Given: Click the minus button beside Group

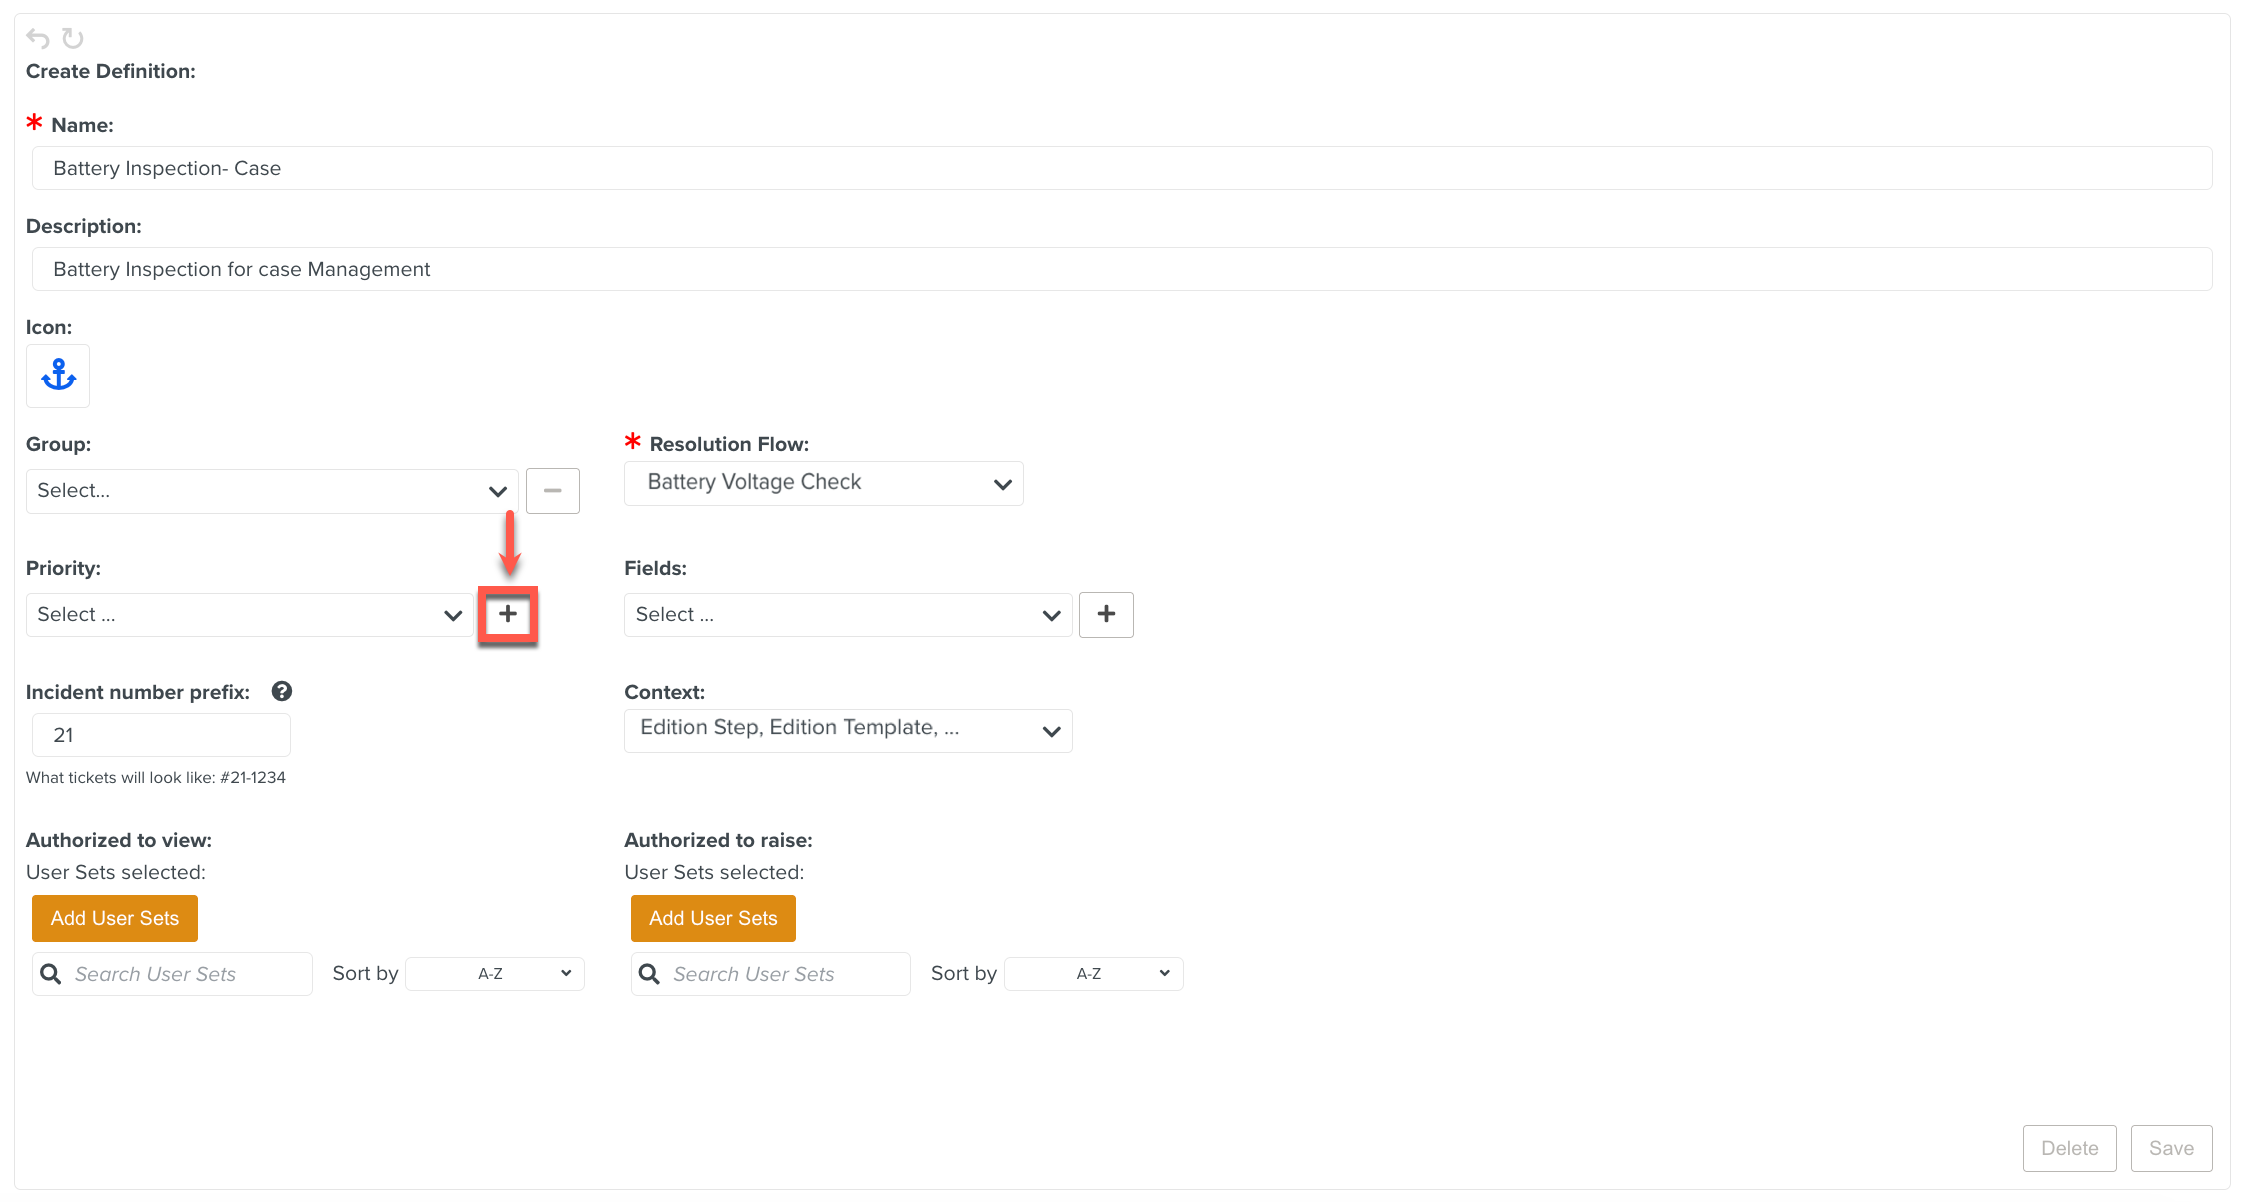Looking at the screenshot, I should point(552,491).
